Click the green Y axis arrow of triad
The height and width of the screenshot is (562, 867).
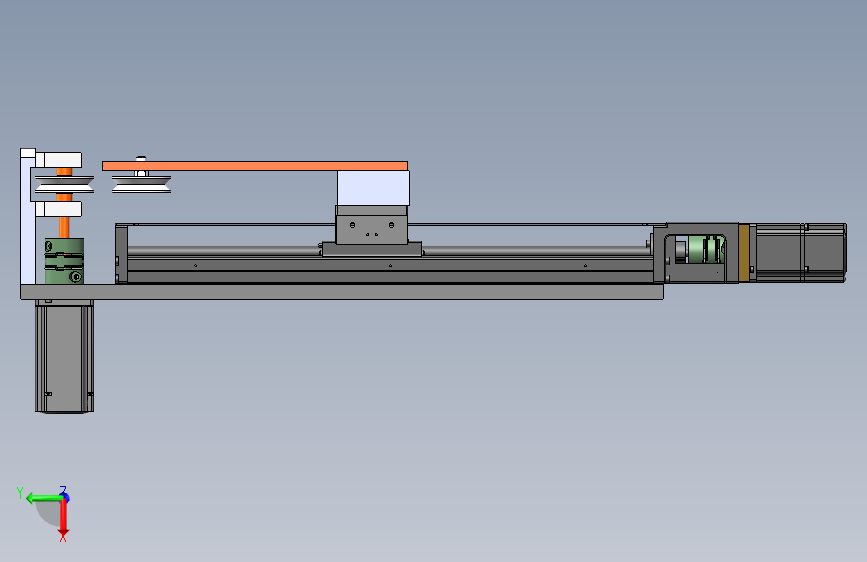(x=44, y=498)
